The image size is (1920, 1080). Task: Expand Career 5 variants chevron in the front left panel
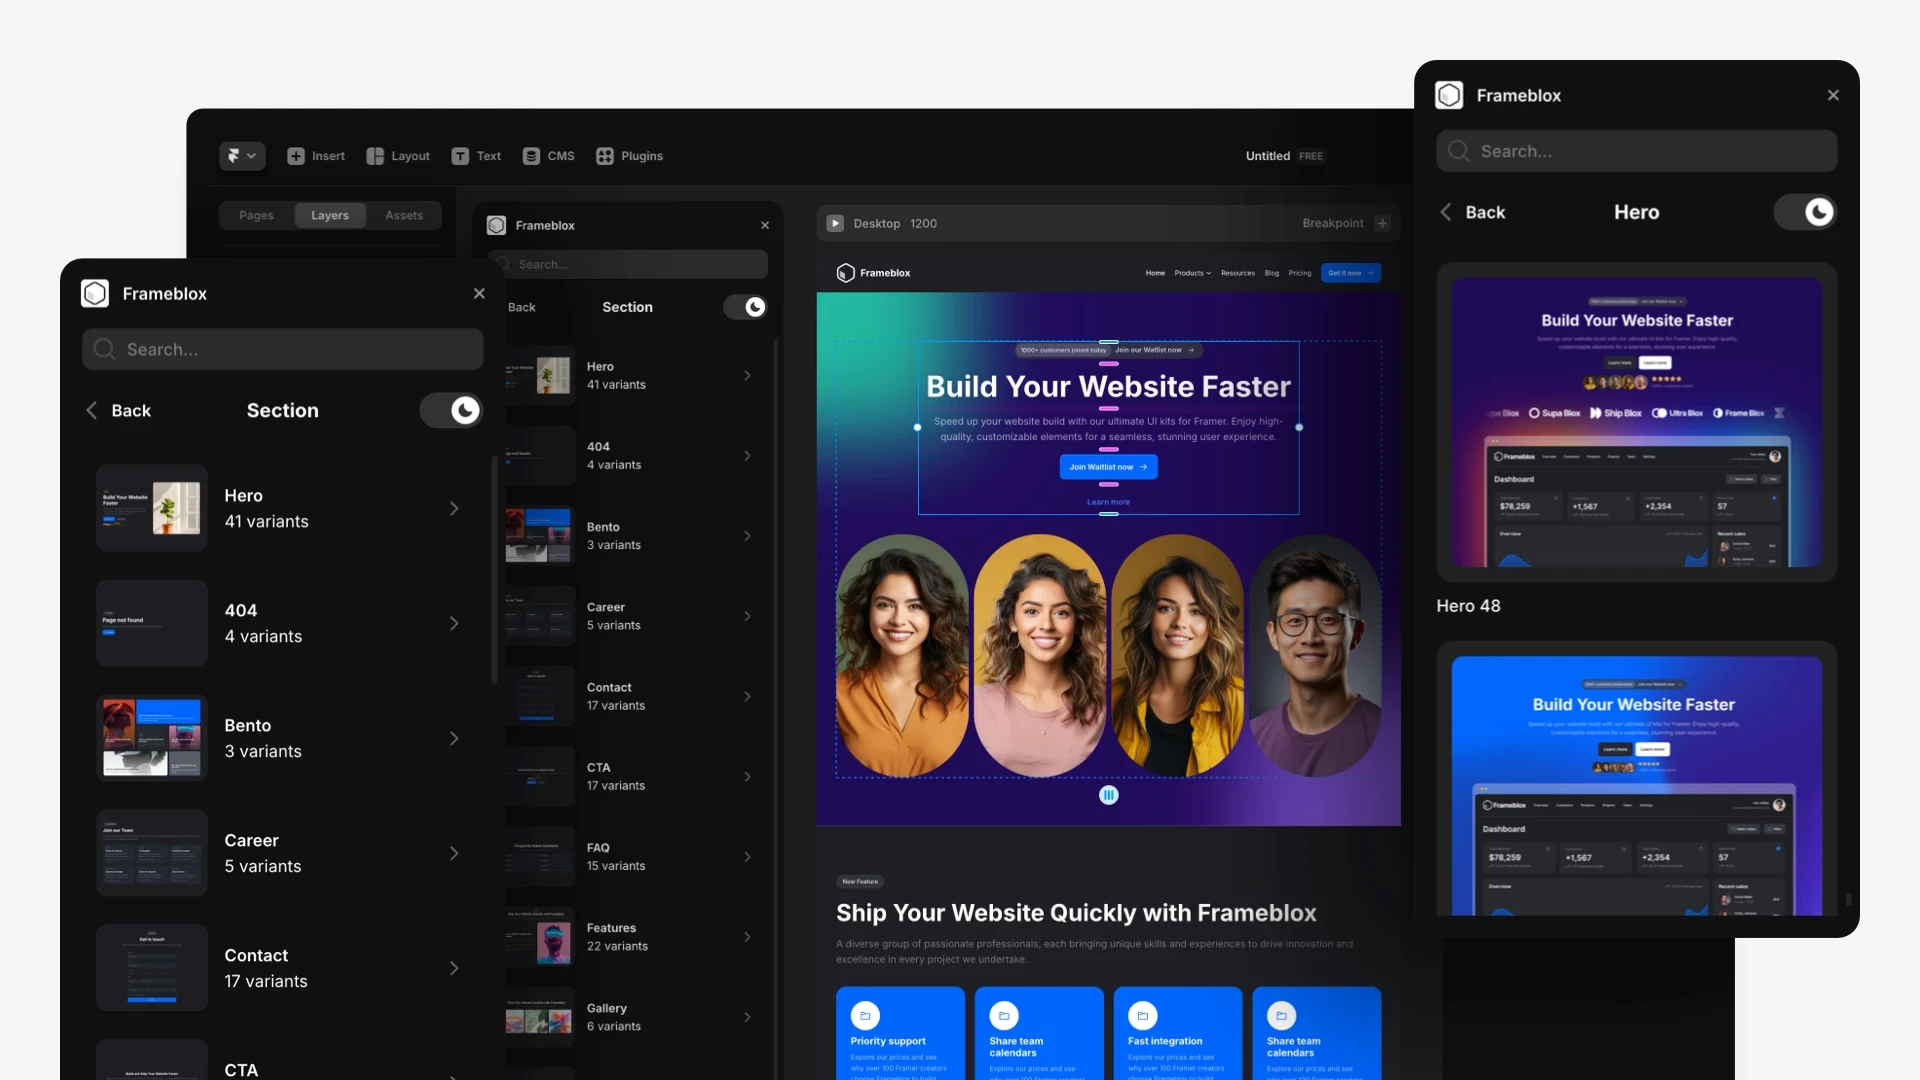pyautogui.click(x=454, y=853)
